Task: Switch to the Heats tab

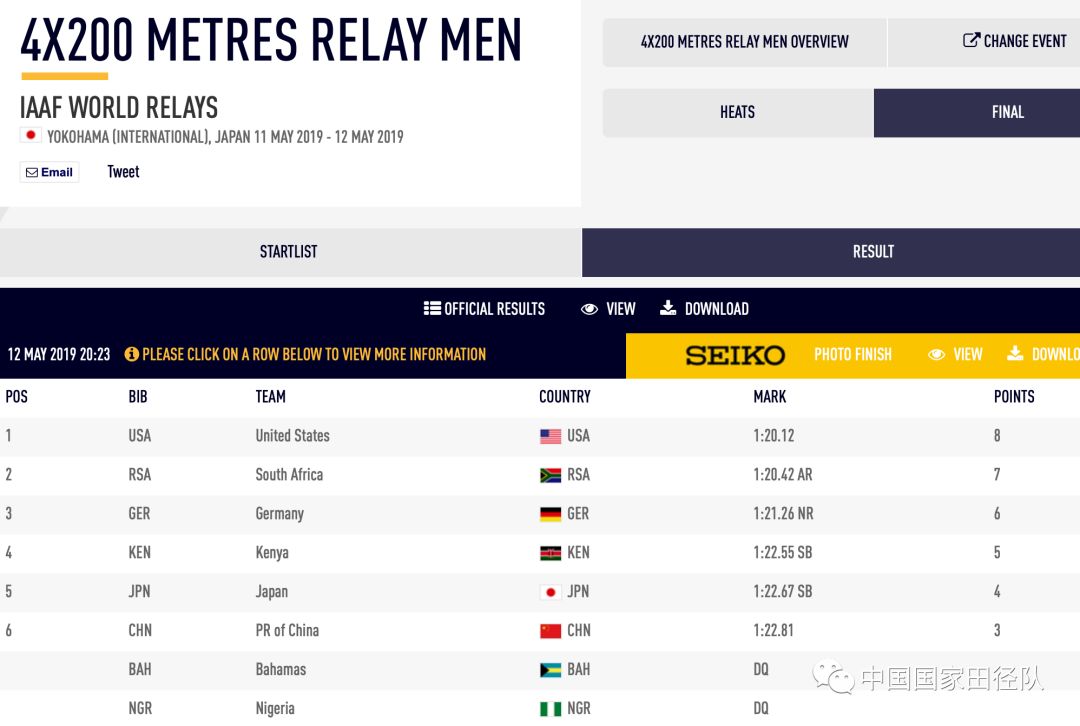Action: click(x=738, y=112)
